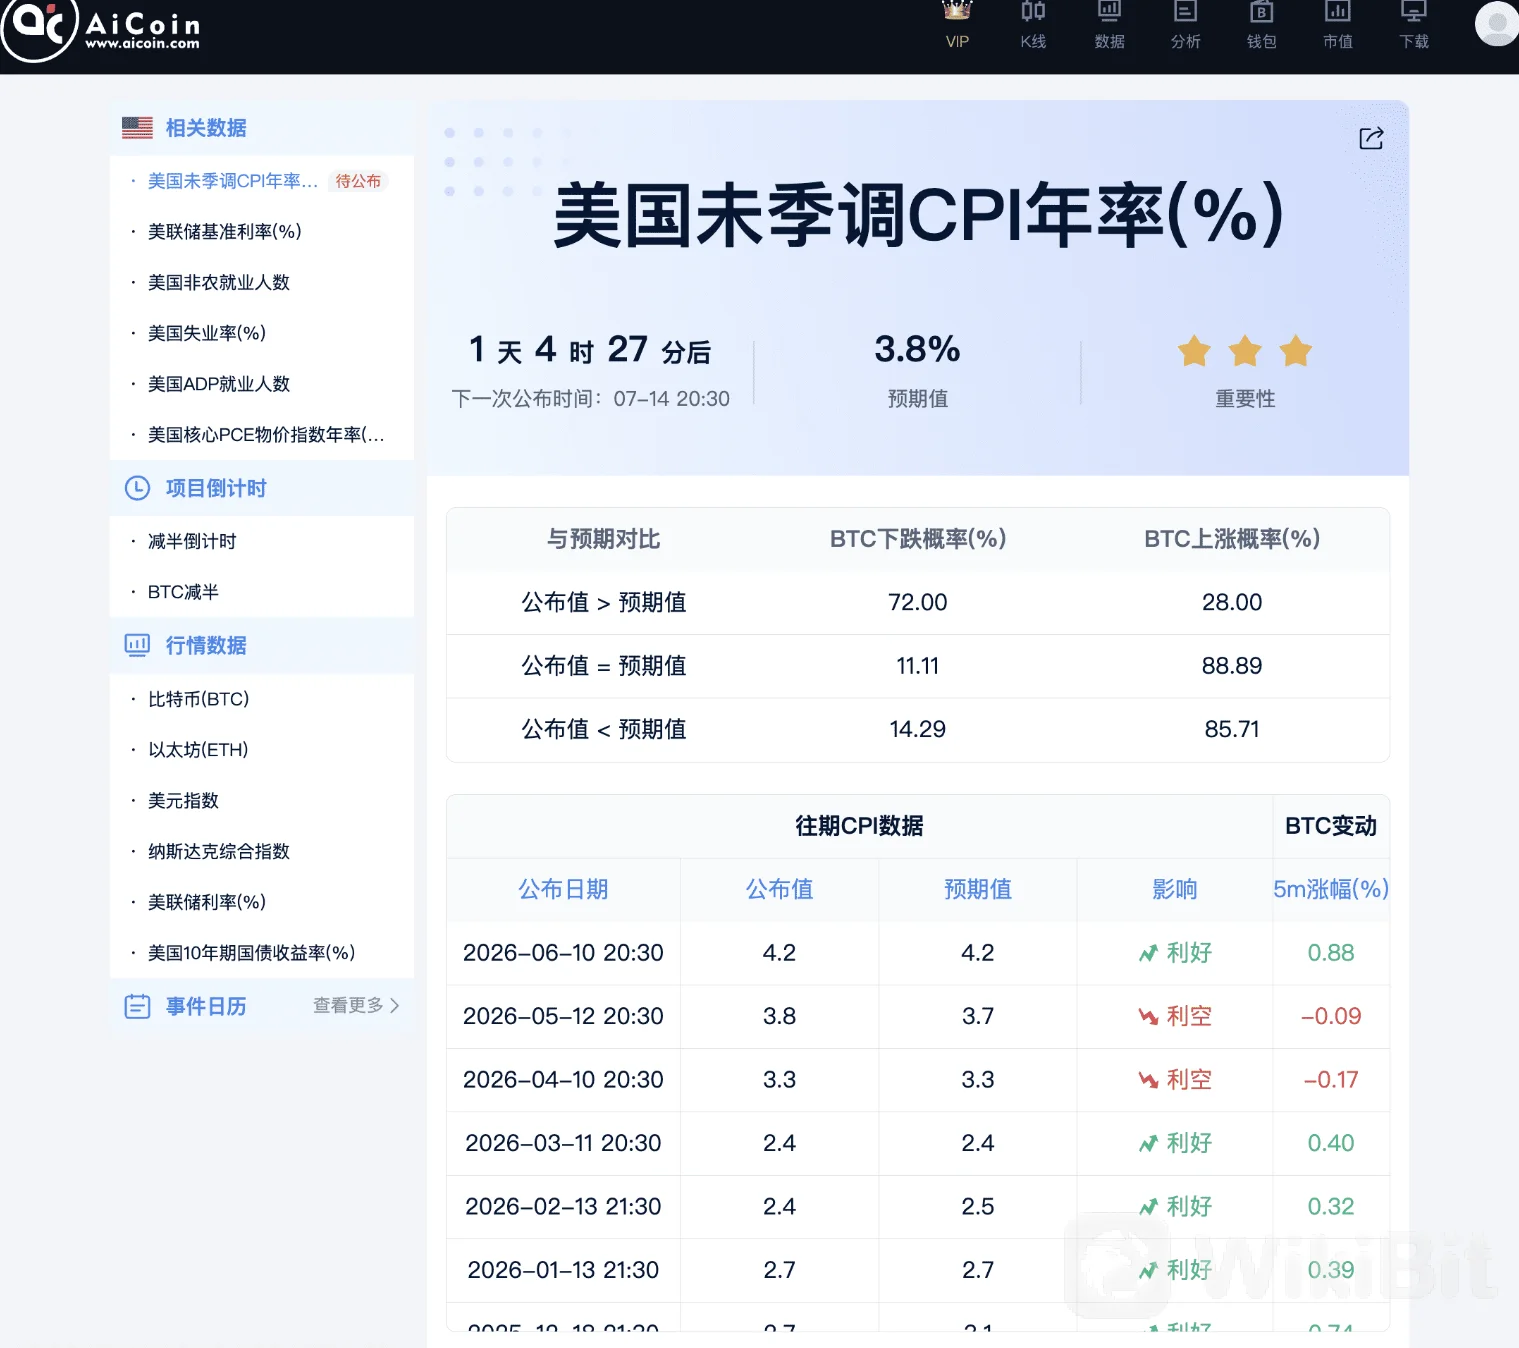Screen dimensions: 1519x1348
Task: Click the 待公布 tag
Action: click(x=358, y=181)
